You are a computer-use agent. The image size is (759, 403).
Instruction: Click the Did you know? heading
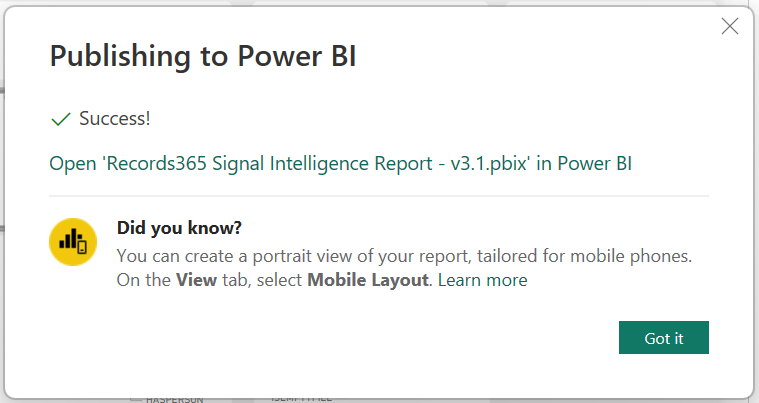[x=179, y=227]
